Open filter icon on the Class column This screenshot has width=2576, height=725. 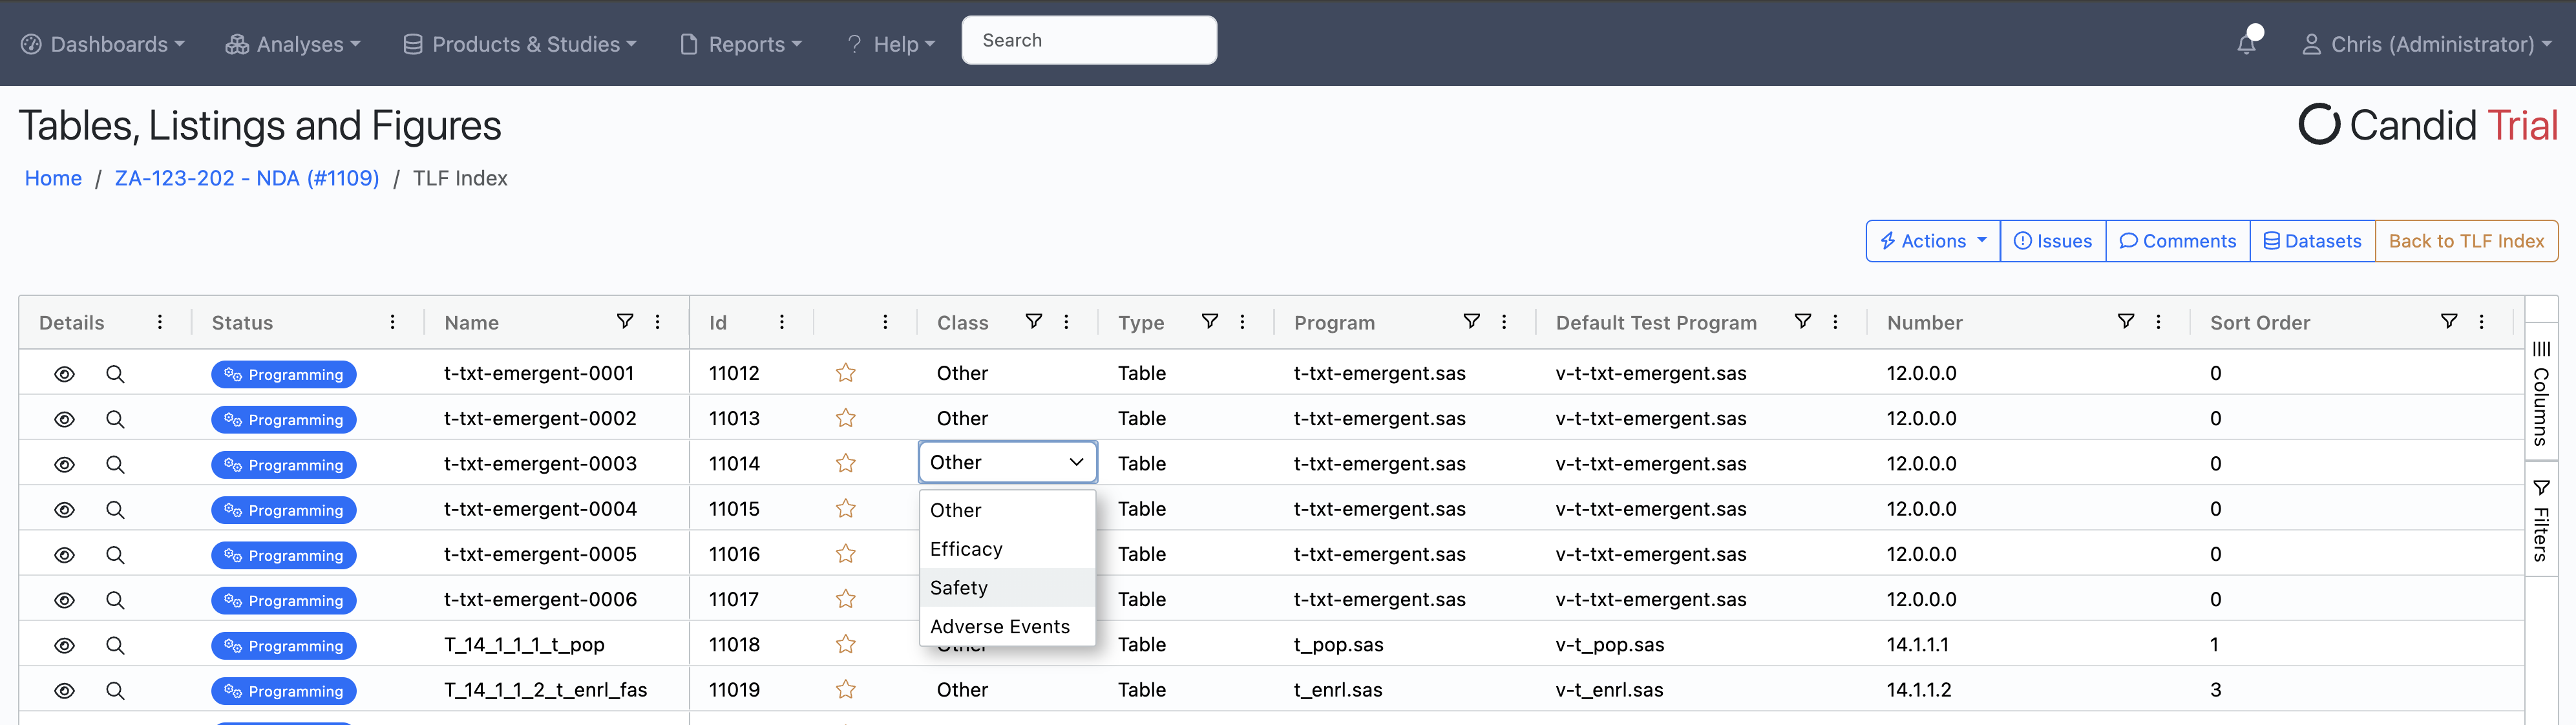coord(1034,321)
